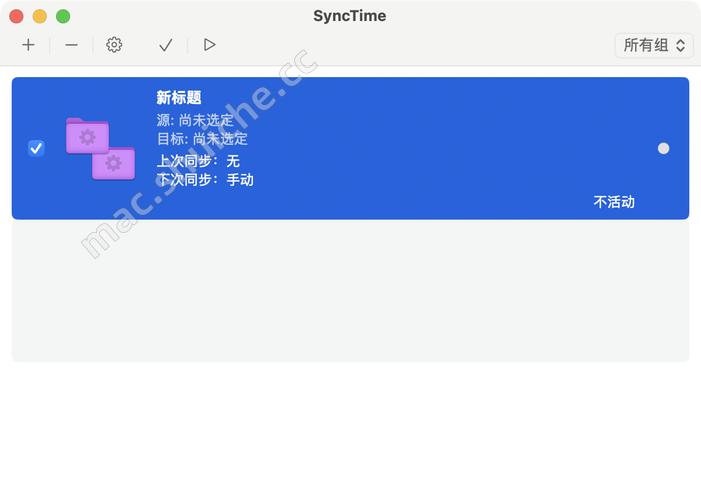Click the 上次同步: 无 line
This screenshot has height=500, width=701.
[198, 160]
